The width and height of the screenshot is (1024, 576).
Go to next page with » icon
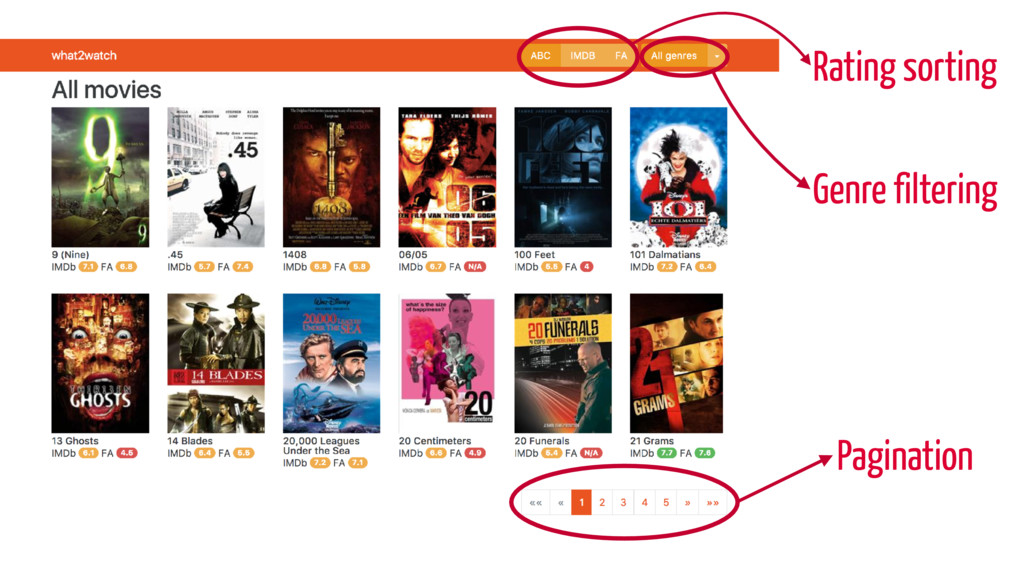coord(687,502)
